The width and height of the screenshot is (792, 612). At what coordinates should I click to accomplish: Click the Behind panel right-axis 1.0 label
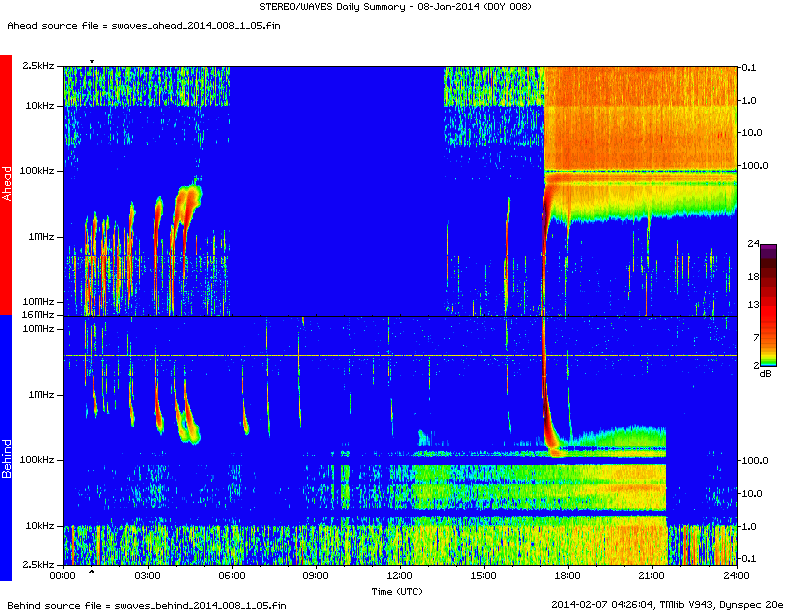click(749, 526)
